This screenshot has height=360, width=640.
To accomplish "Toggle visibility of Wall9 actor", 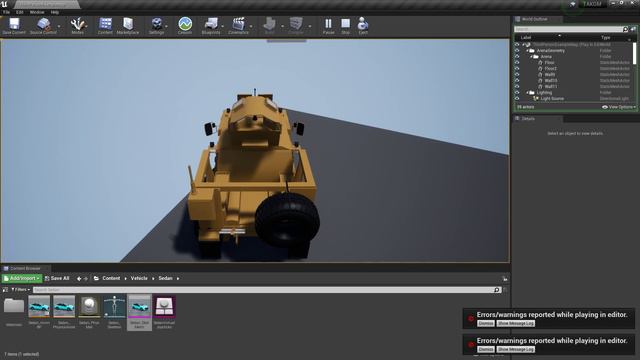I will pos(517,75).
